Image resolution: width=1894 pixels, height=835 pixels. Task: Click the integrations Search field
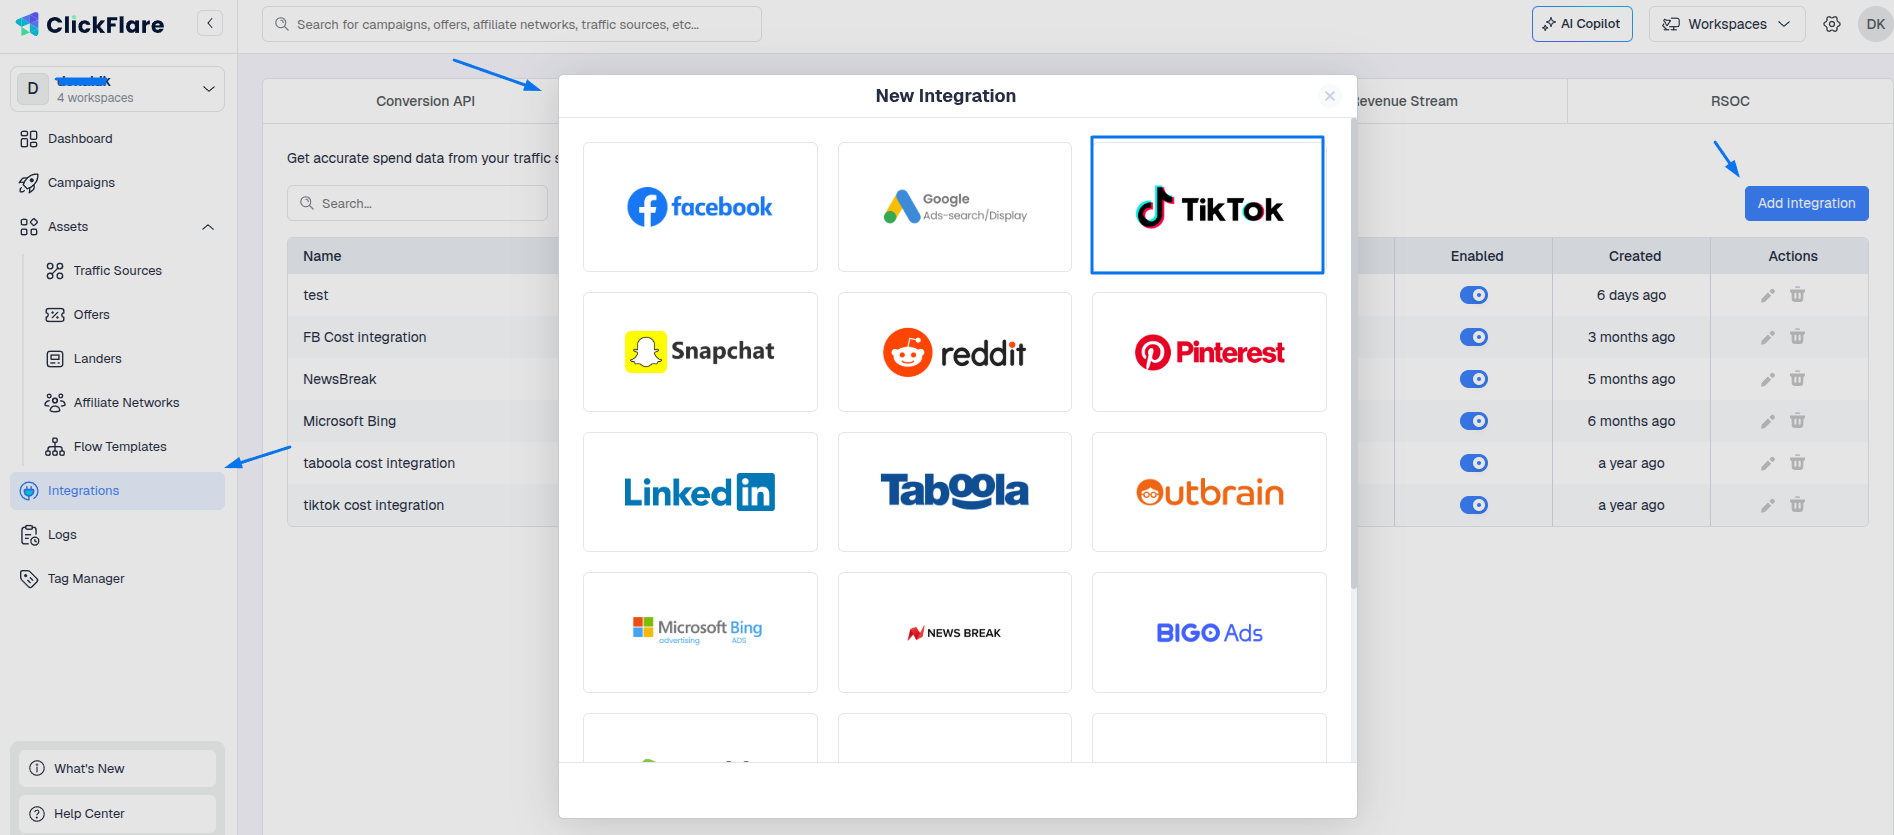417,203
